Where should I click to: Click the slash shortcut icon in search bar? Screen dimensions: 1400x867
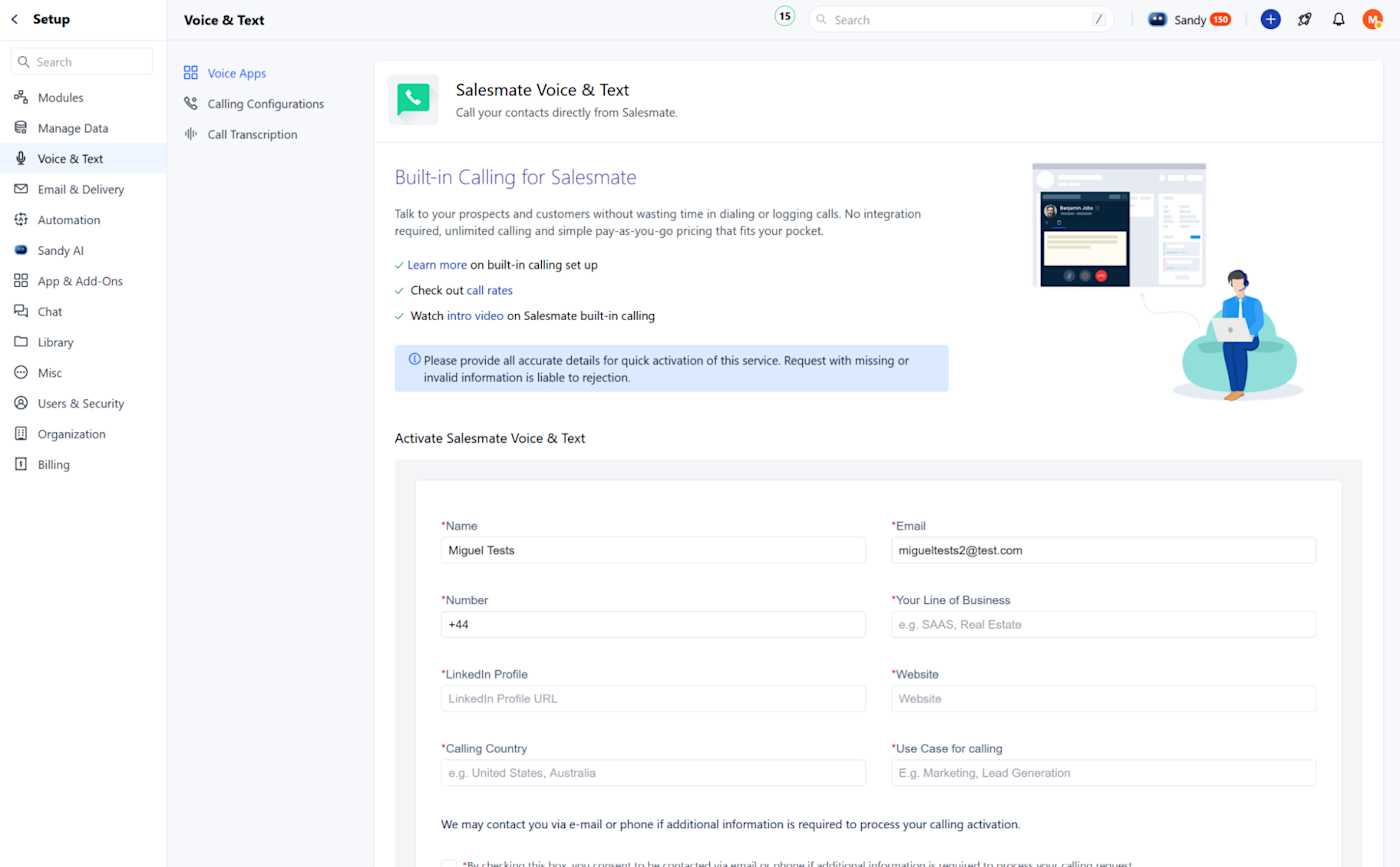tap(1098, 19)
